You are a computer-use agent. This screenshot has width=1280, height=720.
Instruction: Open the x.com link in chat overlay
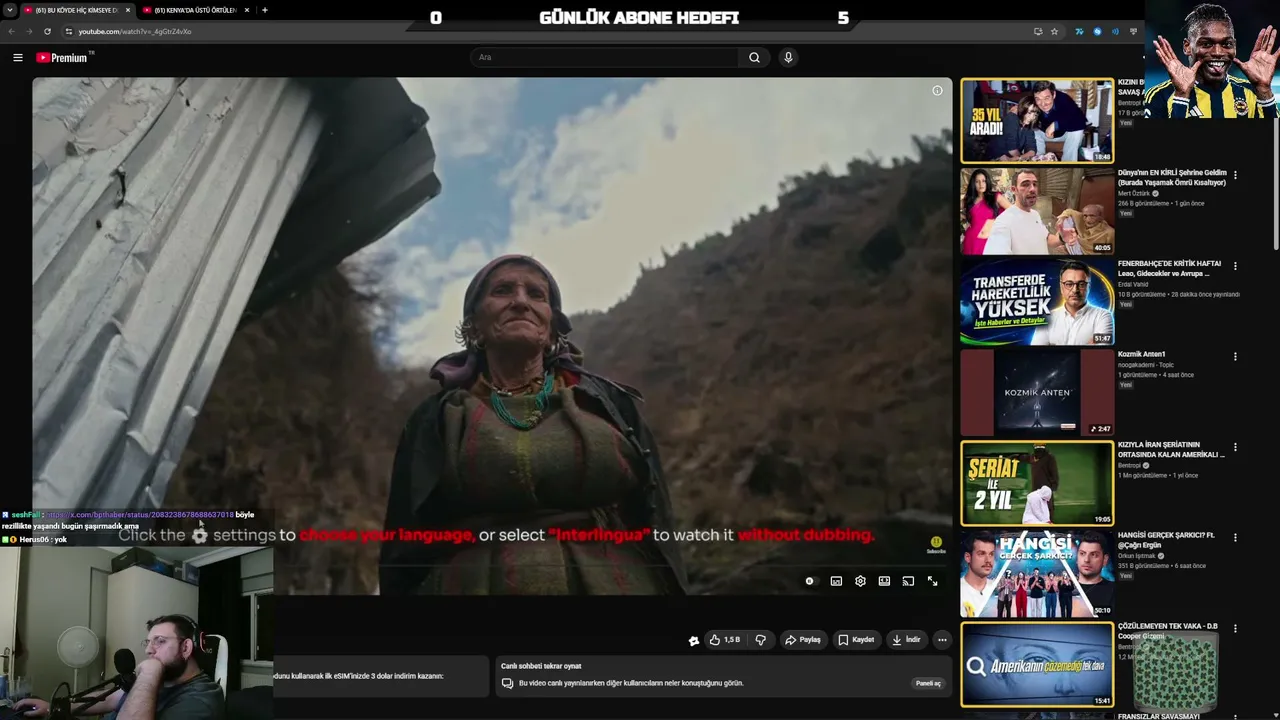[140, 515]
